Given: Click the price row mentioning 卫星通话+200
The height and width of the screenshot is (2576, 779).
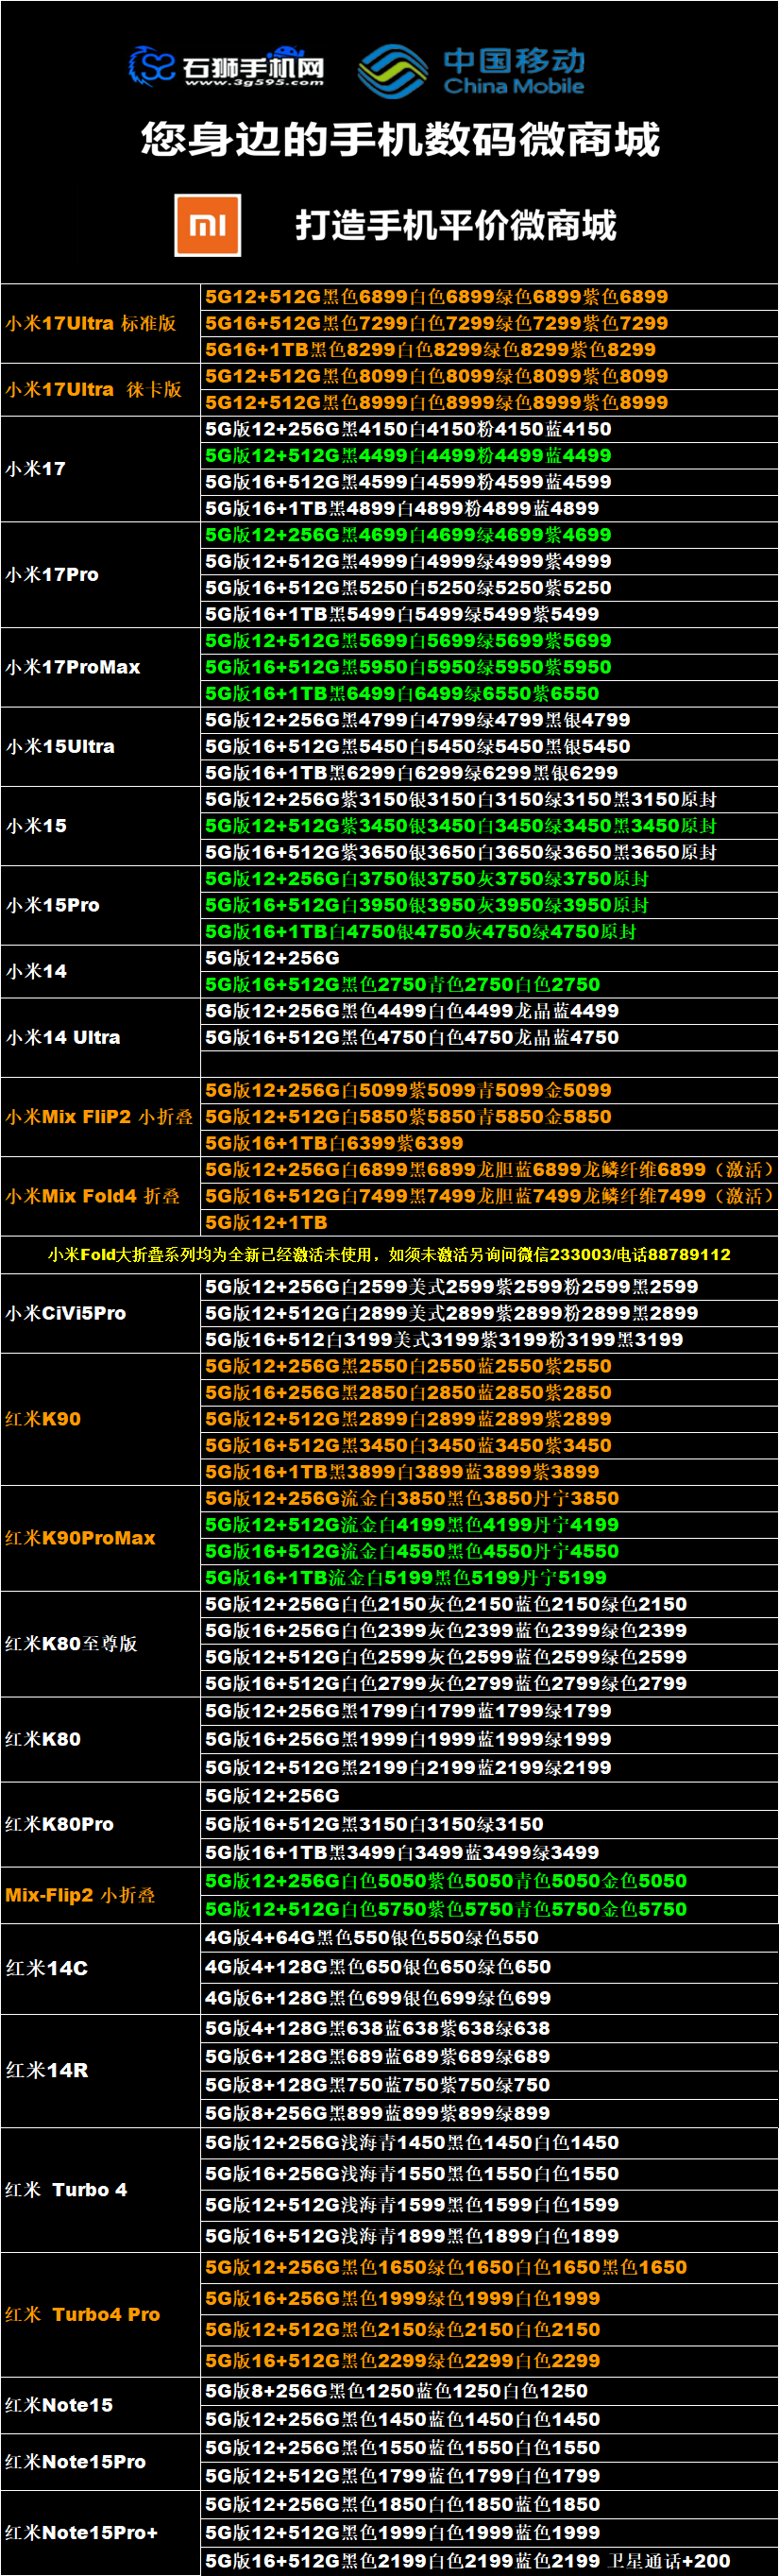Looking at the screenshot, I should 468,2560.
